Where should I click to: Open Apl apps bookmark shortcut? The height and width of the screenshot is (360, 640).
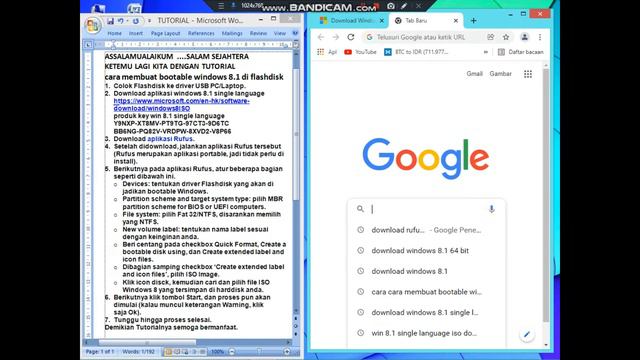tap(327, 52)
